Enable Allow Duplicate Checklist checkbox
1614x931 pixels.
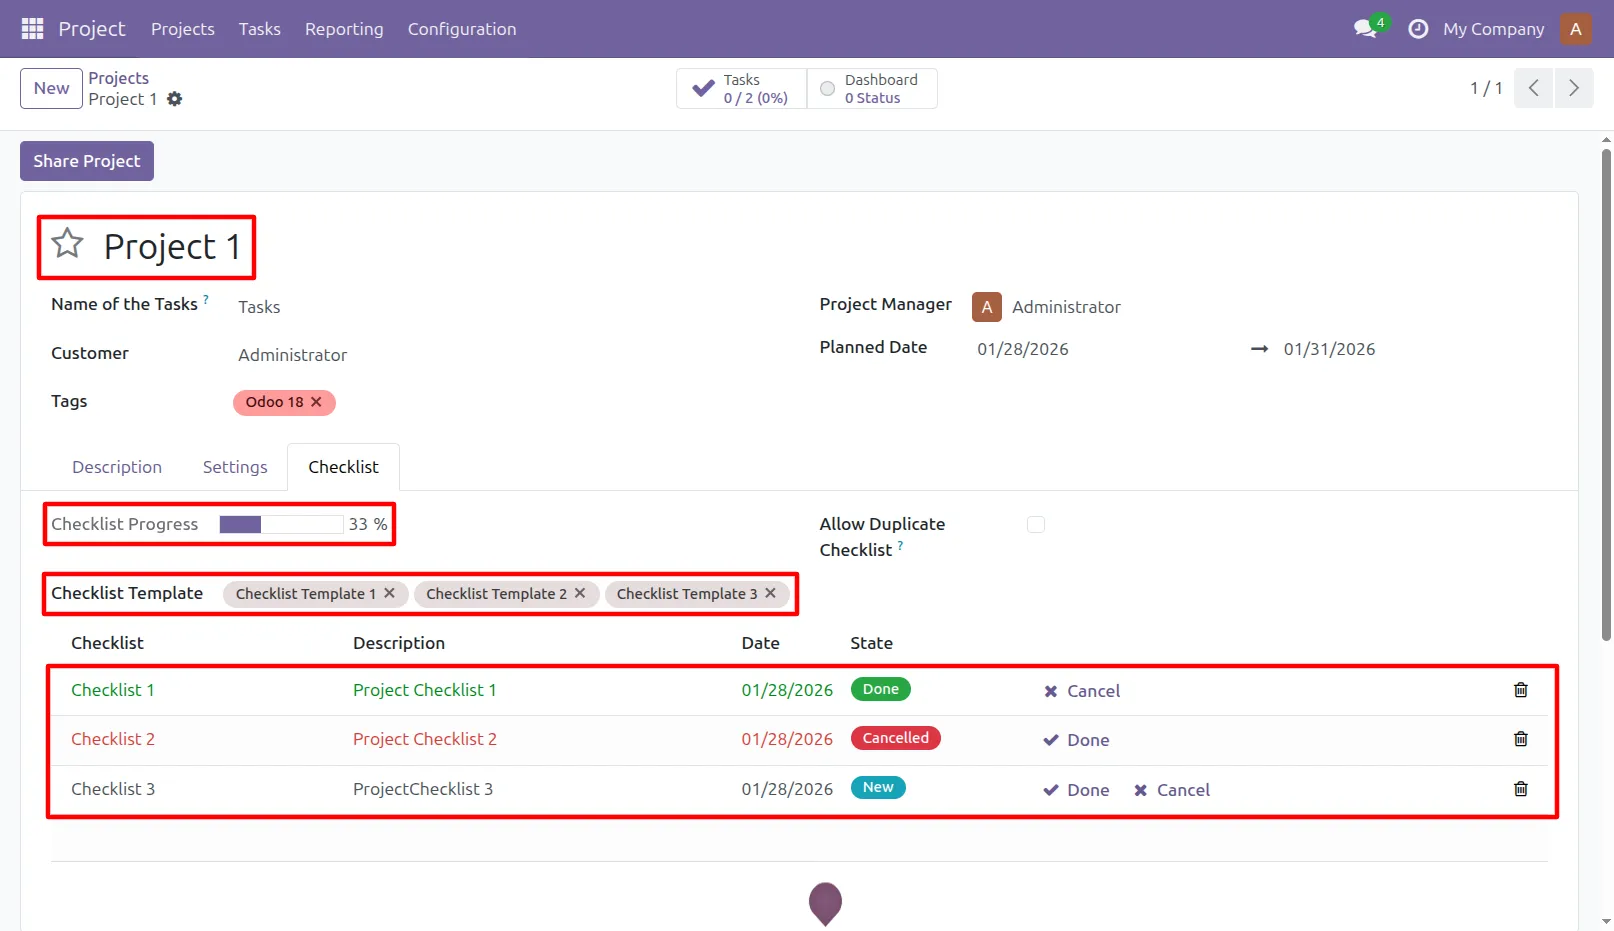coord(1036,525)
